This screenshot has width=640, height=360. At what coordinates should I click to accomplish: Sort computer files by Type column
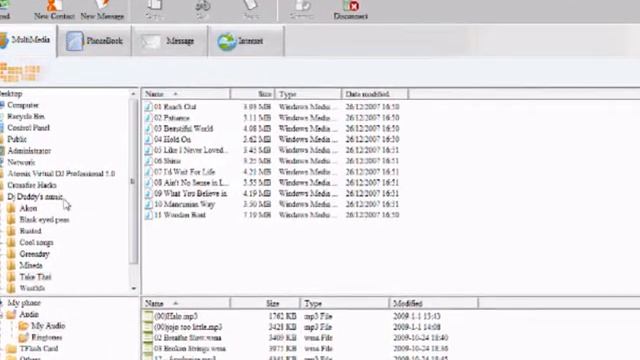point(308,94)
